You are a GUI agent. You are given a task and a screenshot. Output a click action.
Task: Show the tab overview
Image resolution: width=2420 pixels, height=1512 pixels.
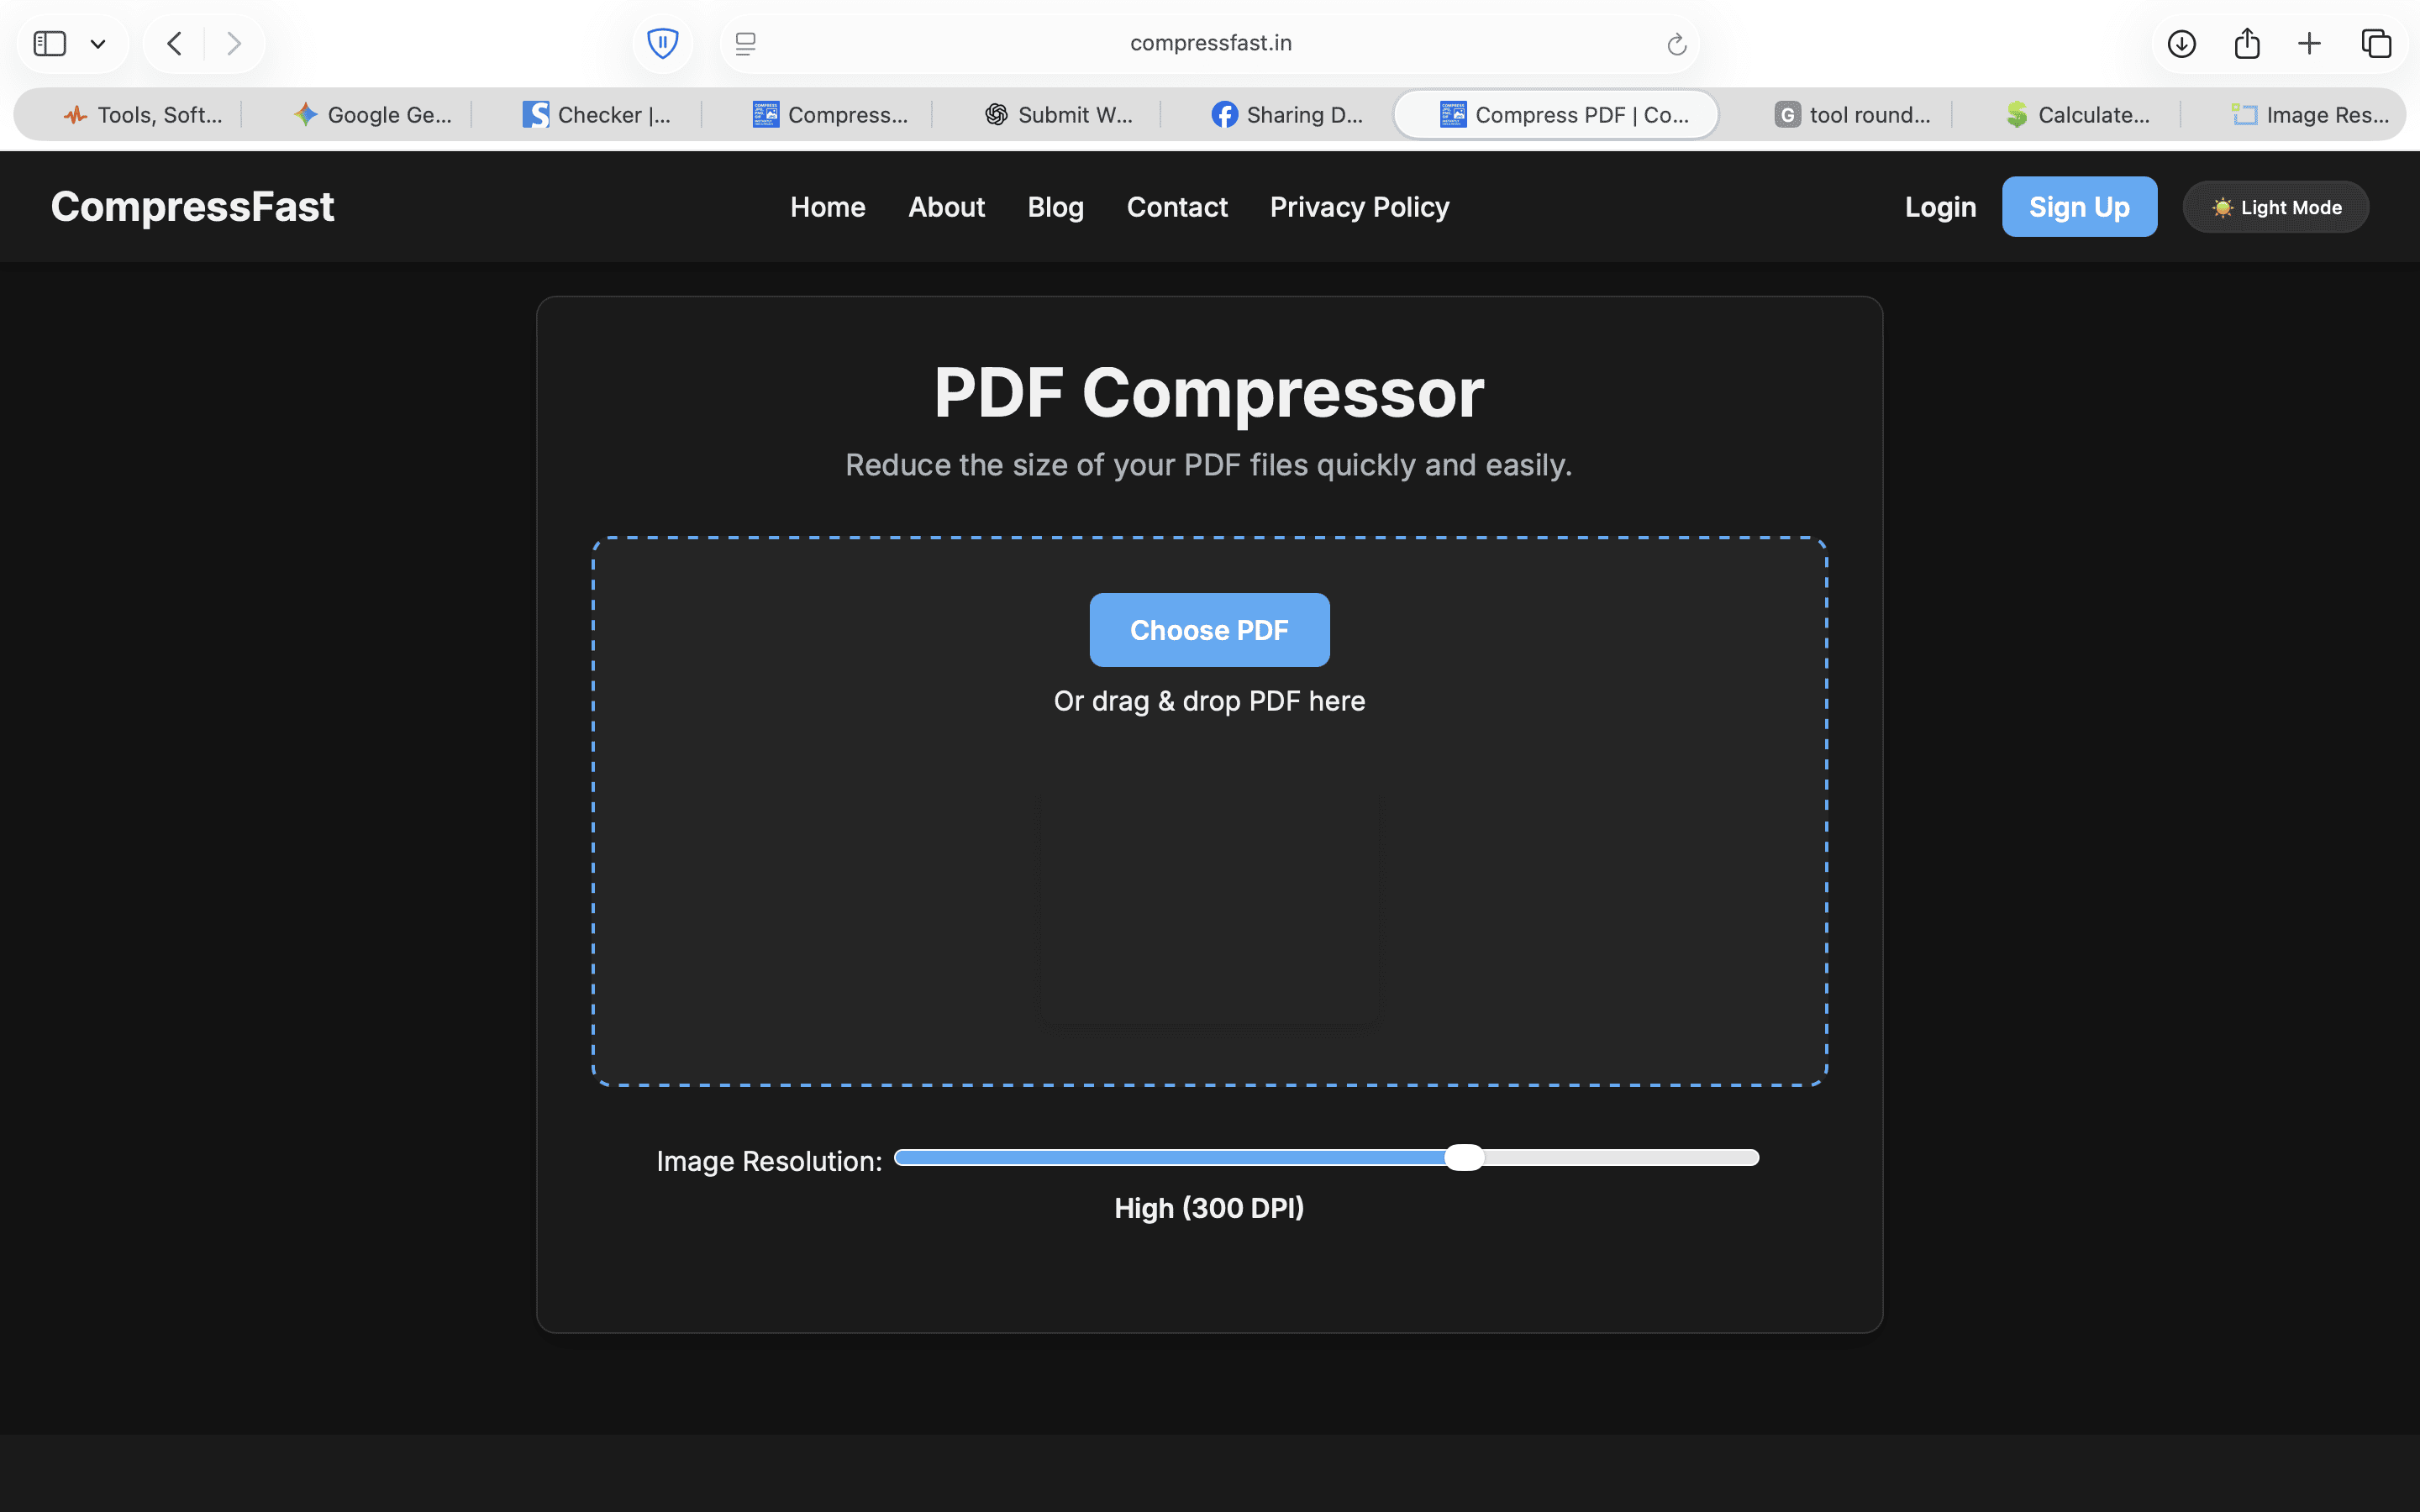point(2375,43)
